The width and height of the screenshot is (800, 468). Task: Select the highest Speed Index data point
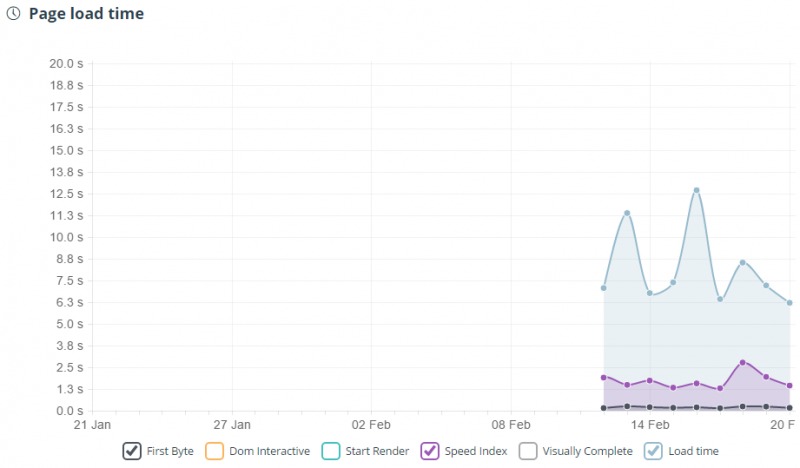point(743,362)
